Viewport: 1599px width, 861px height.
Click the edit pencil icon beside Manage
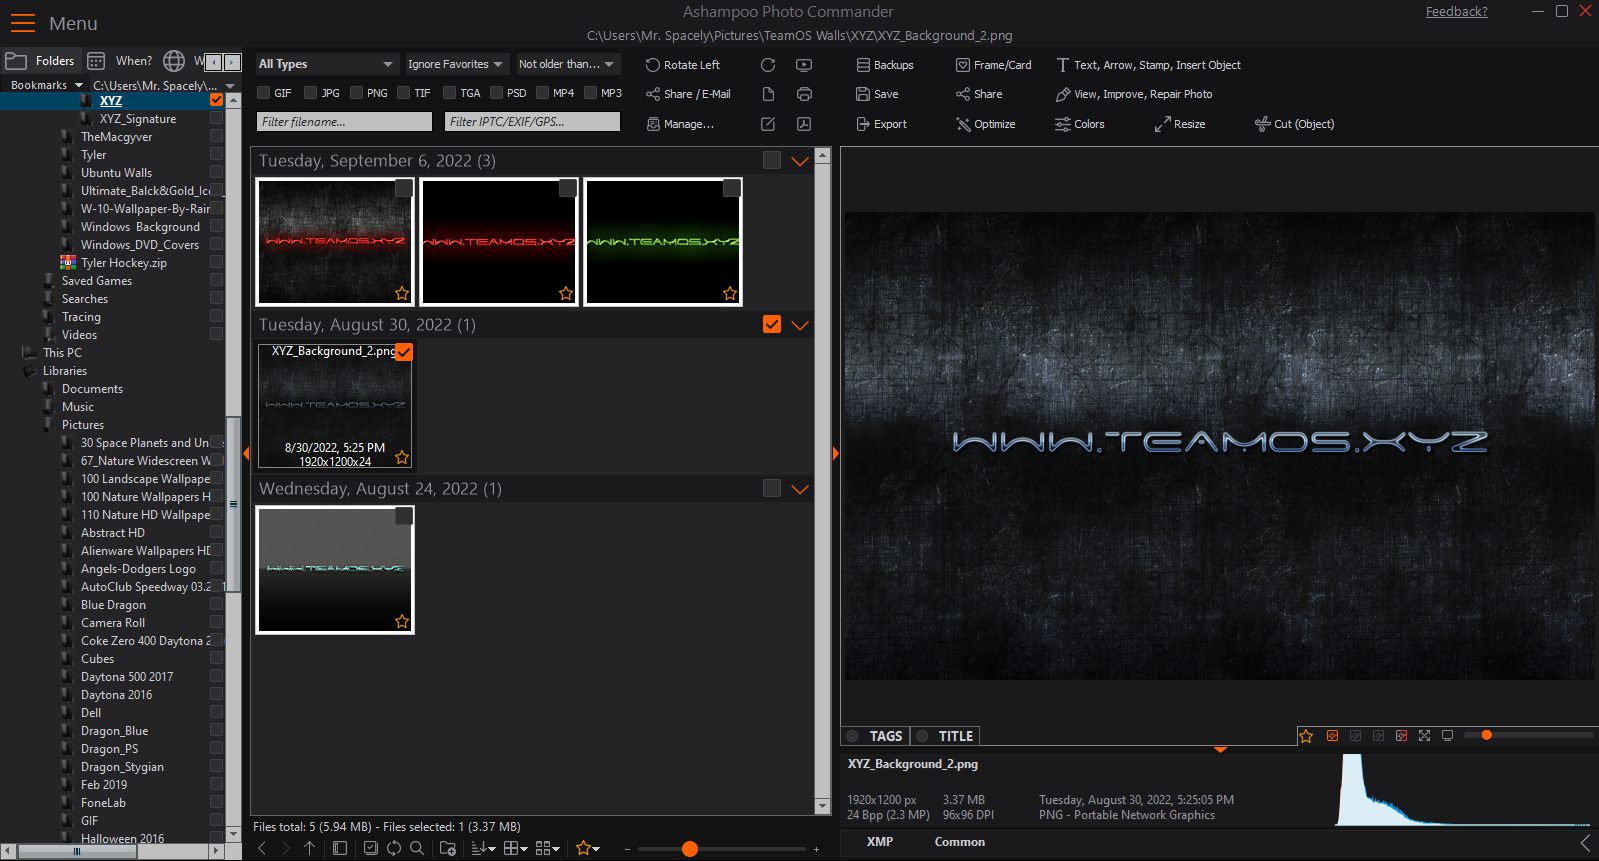(x=768, y=124)
